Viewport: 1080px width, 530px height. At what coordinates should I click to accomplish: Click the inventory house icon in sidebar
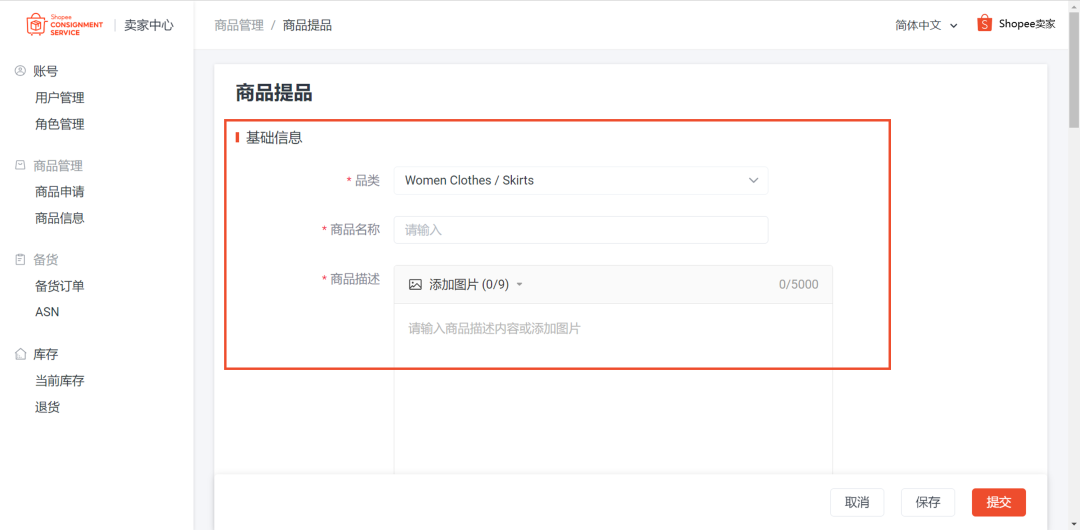[x=20, y=354]
